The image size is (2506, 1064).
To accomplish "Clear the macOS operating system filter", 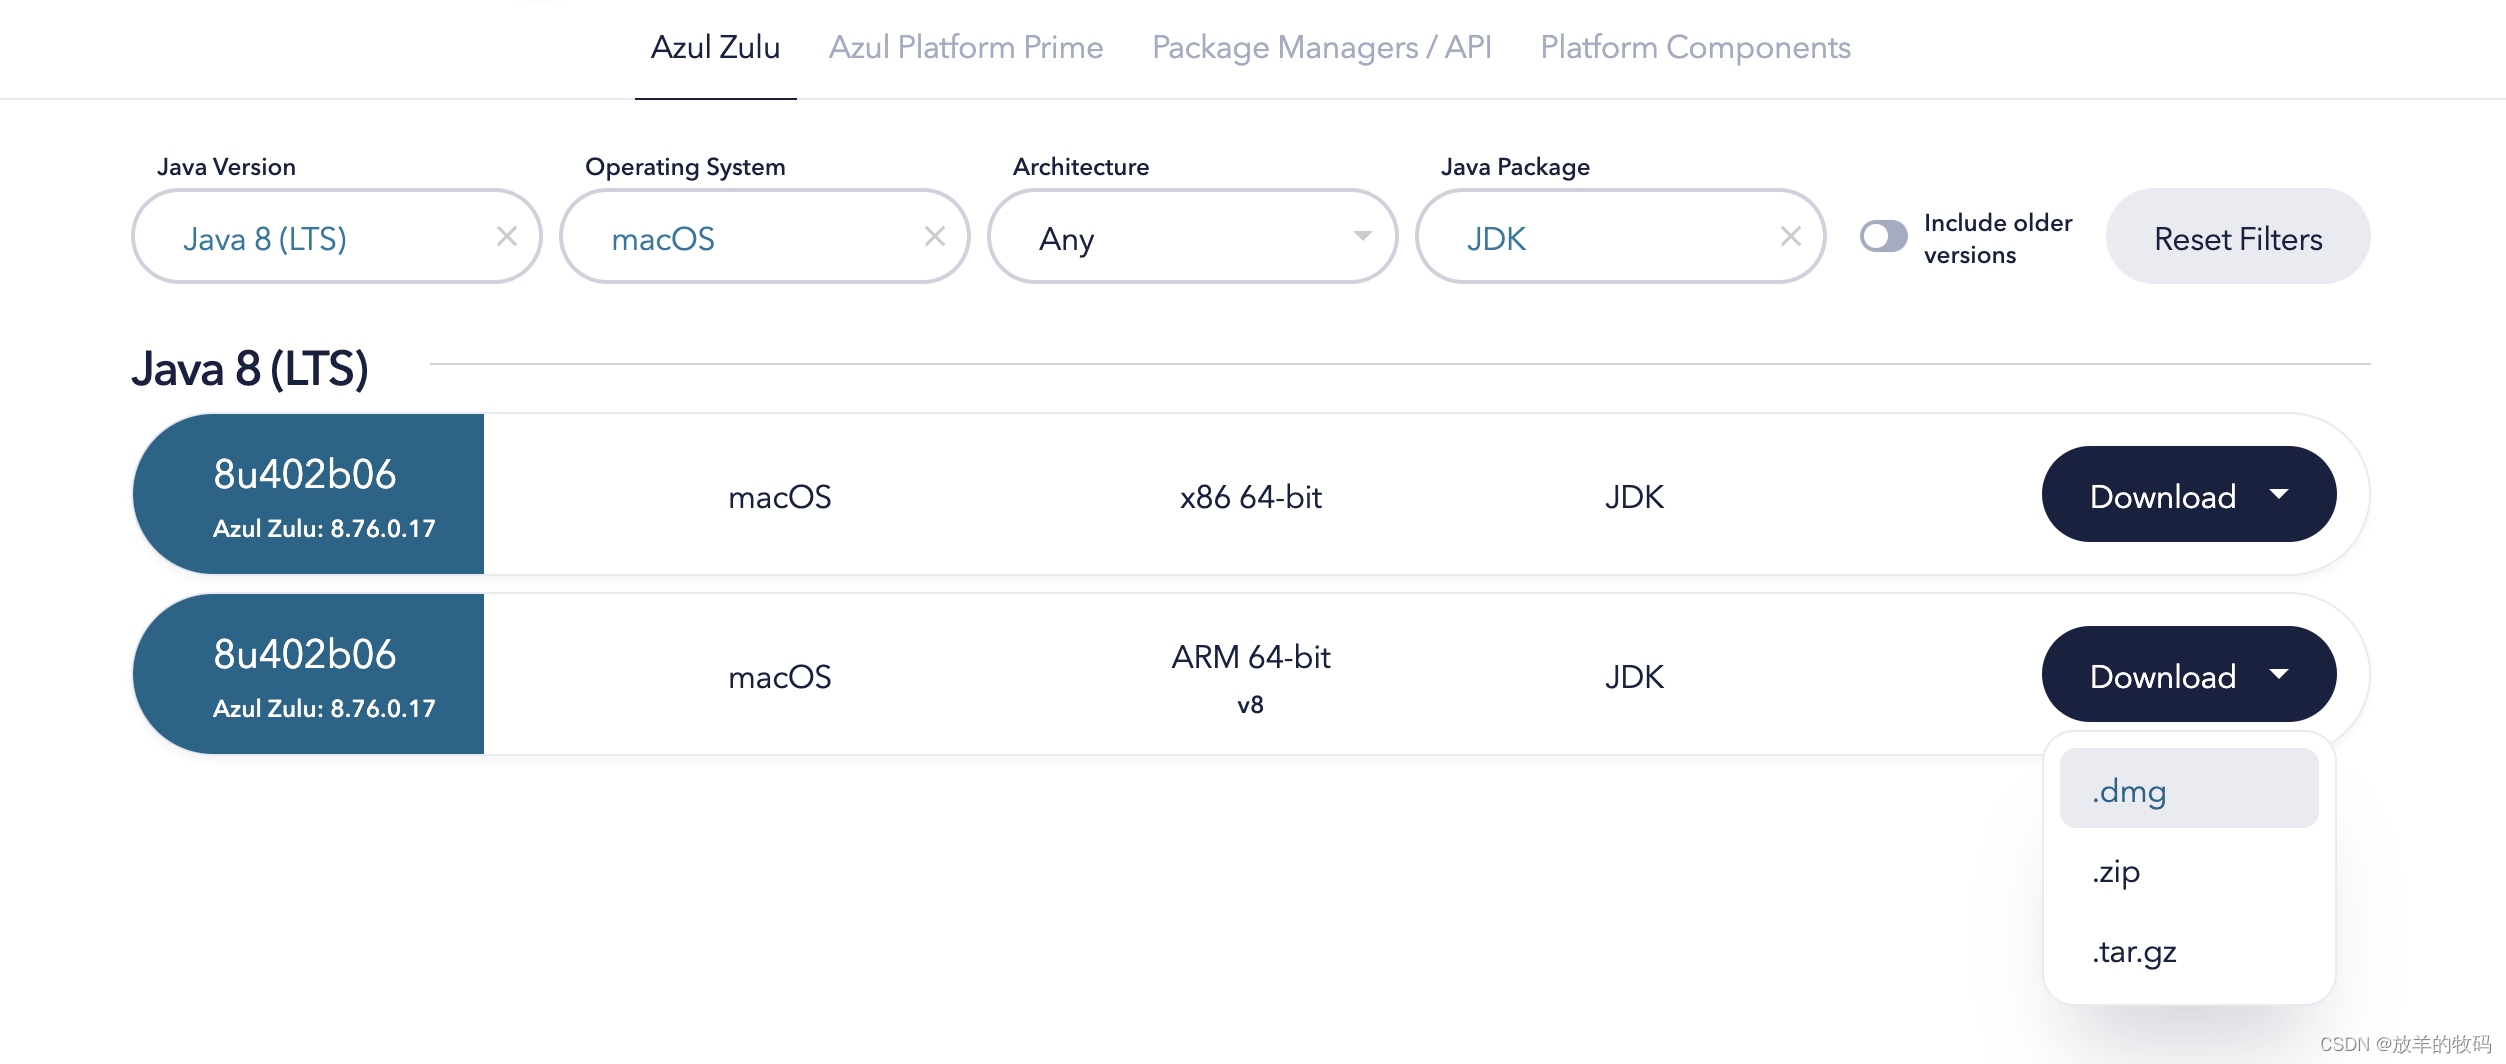I will 935,236.
